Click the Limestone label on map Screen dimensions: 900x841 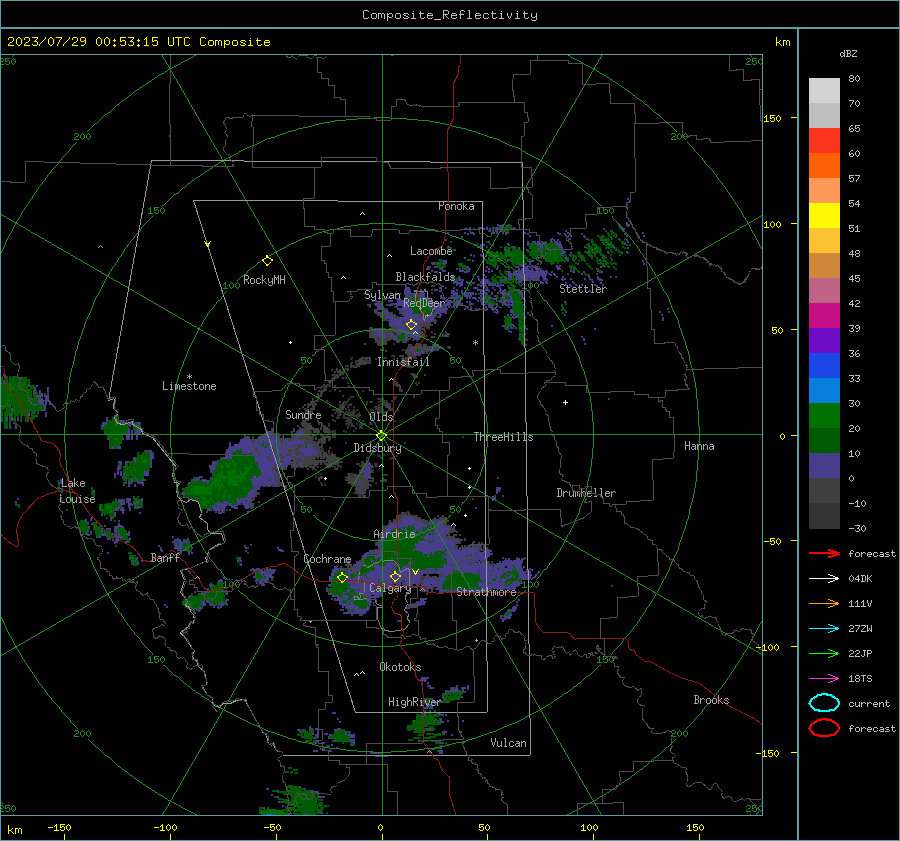[189, 386]
